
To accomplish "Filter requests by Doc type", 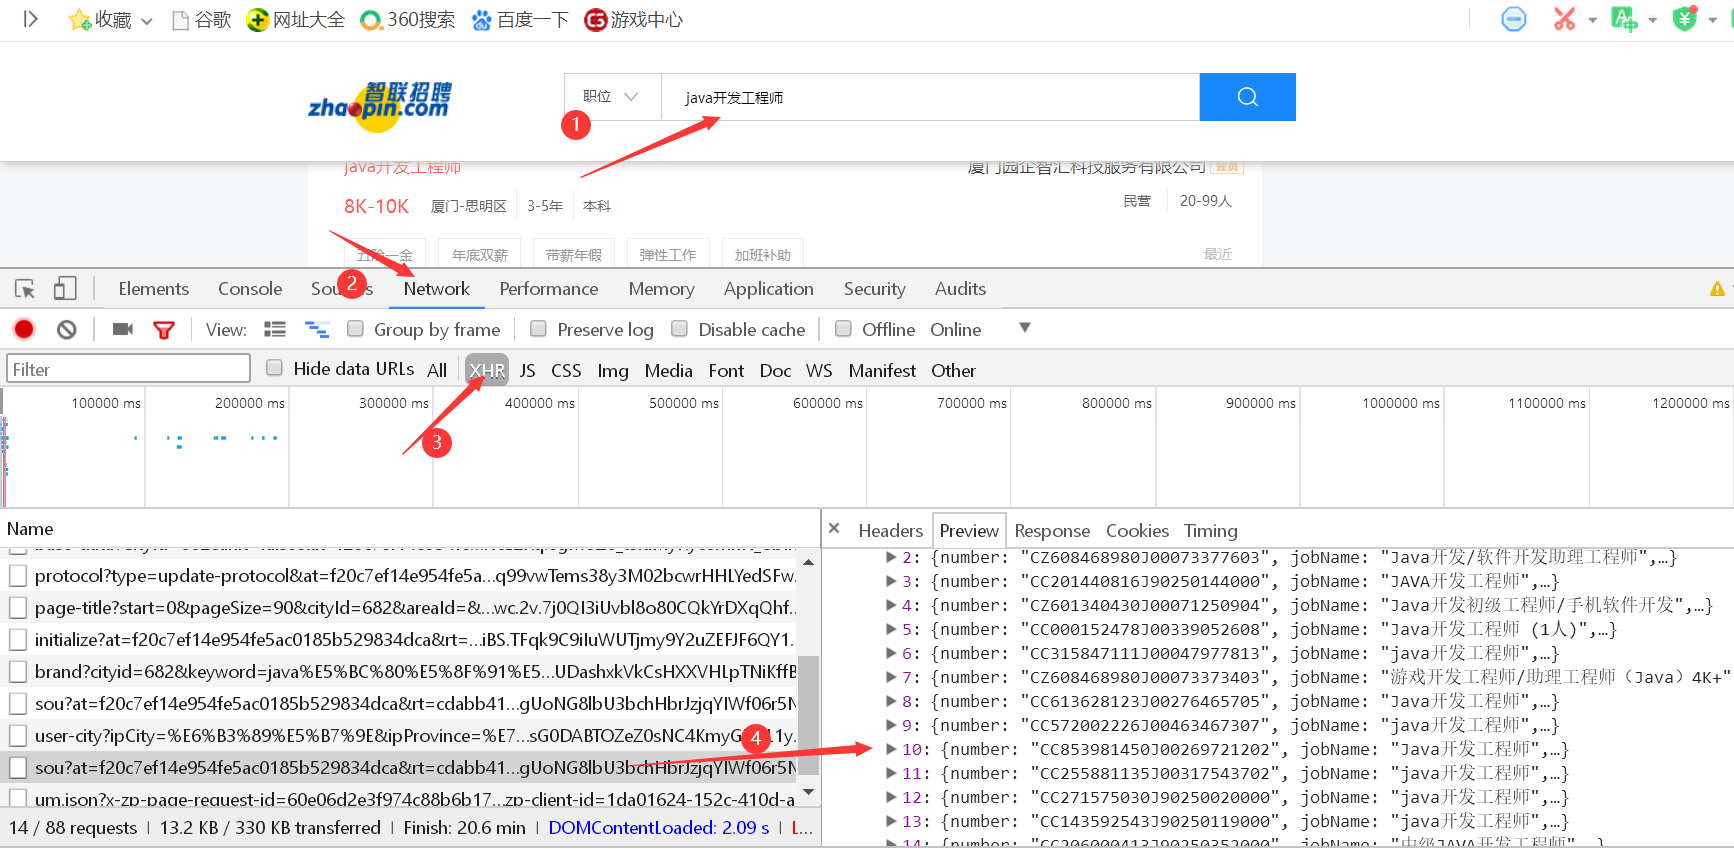I will point(775,370).
